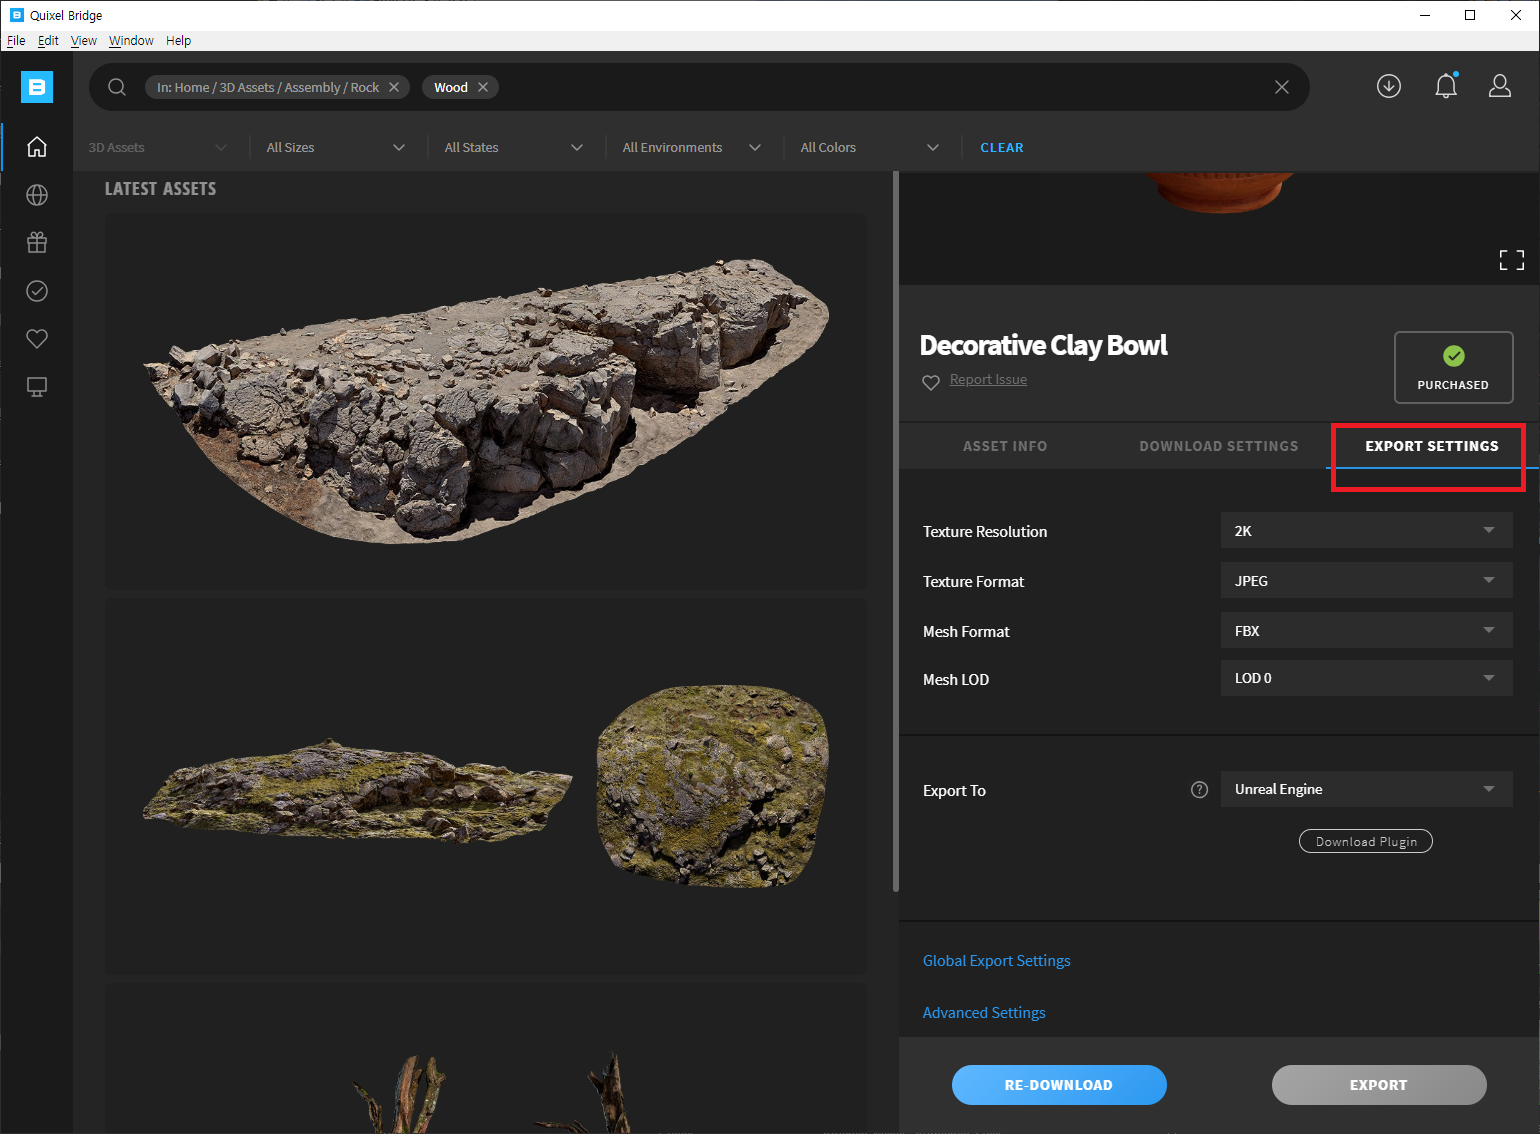Open the File menu
This screenshot has height=1138, width=1540.
[16, 41]
